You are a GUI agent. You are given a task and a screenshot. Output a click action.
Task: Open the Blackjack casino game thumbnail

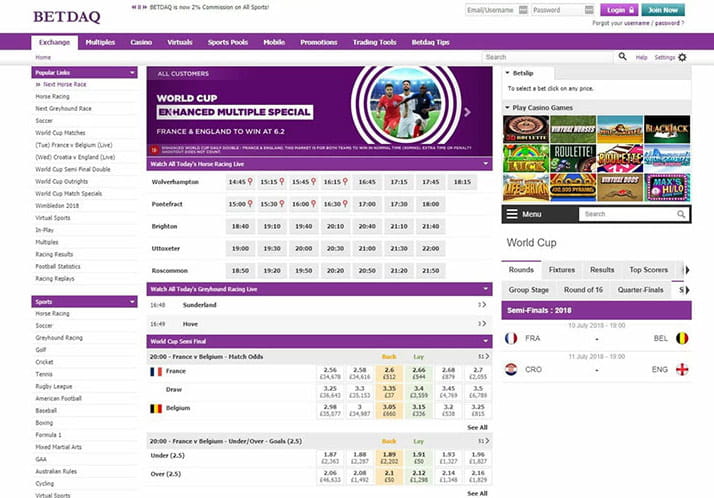tap(667, 129)
